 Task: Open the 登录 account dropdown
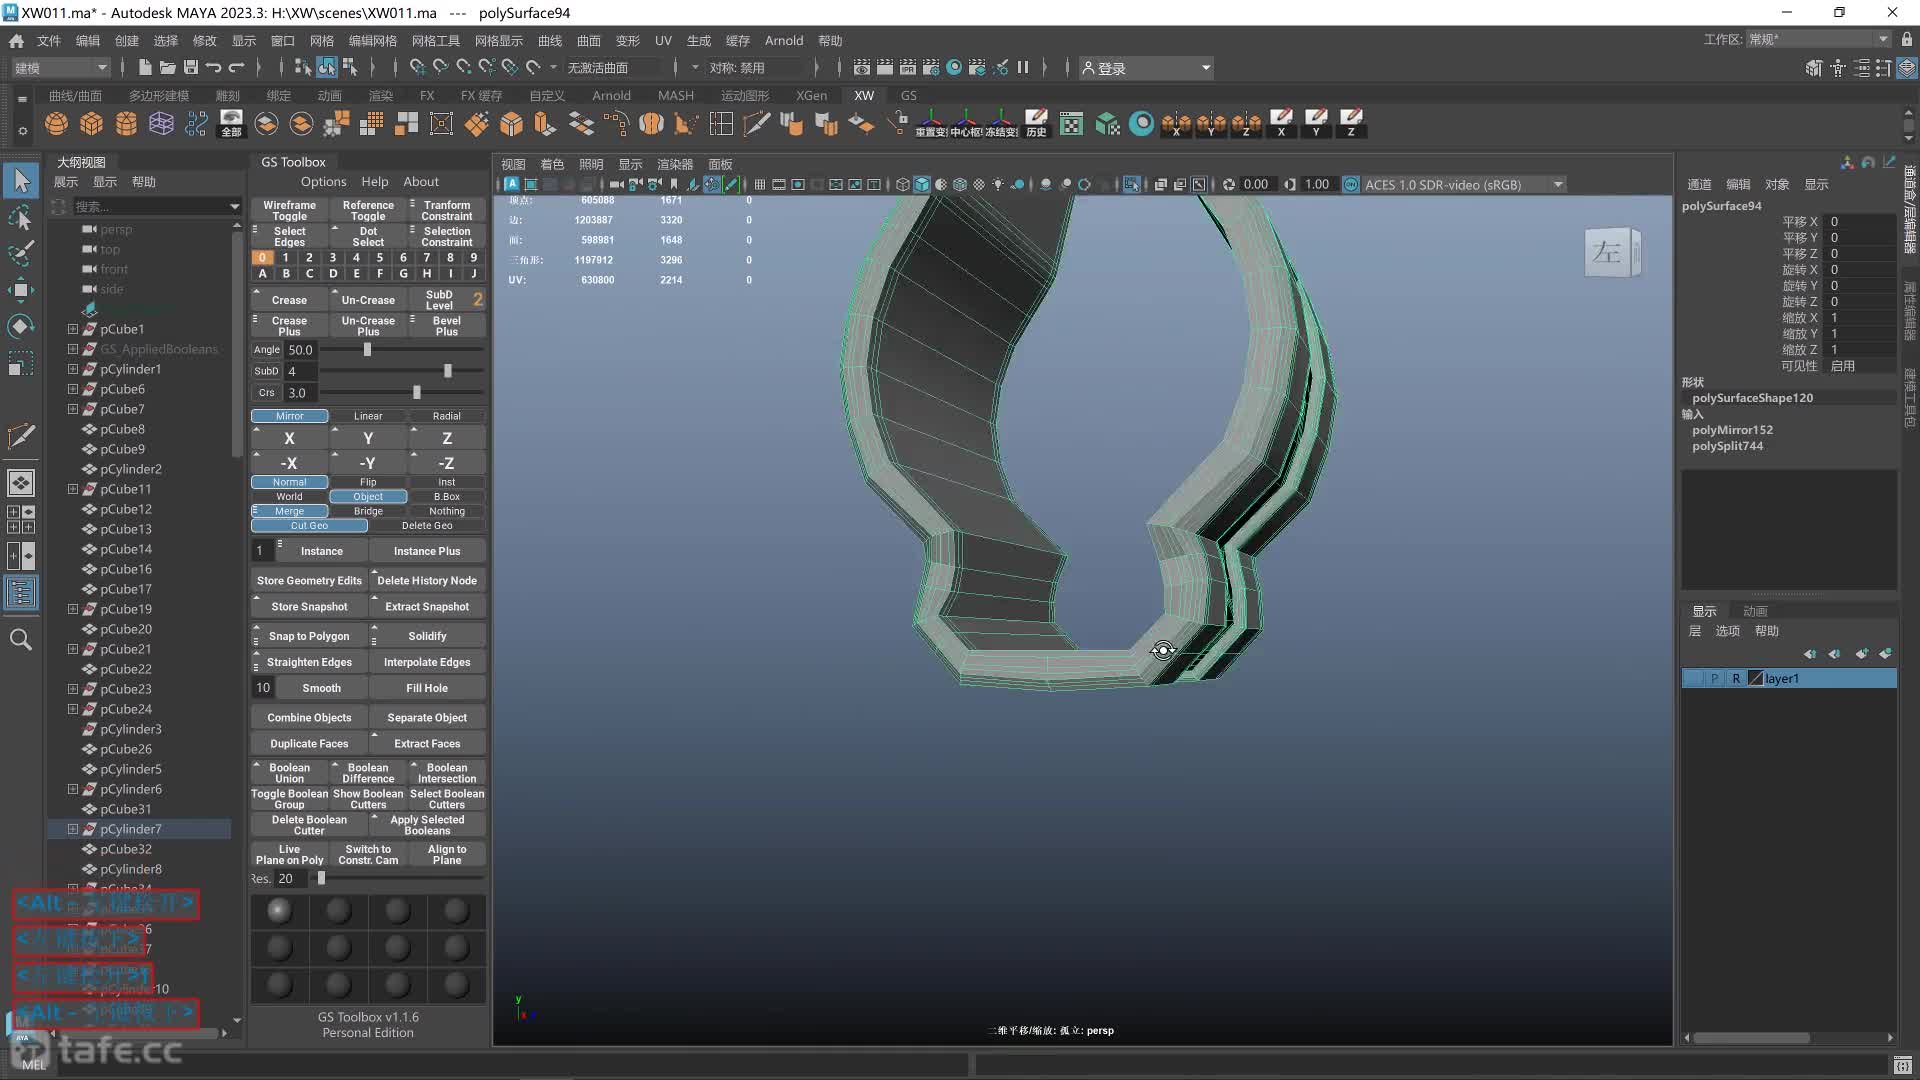(x=1146, y=68)
